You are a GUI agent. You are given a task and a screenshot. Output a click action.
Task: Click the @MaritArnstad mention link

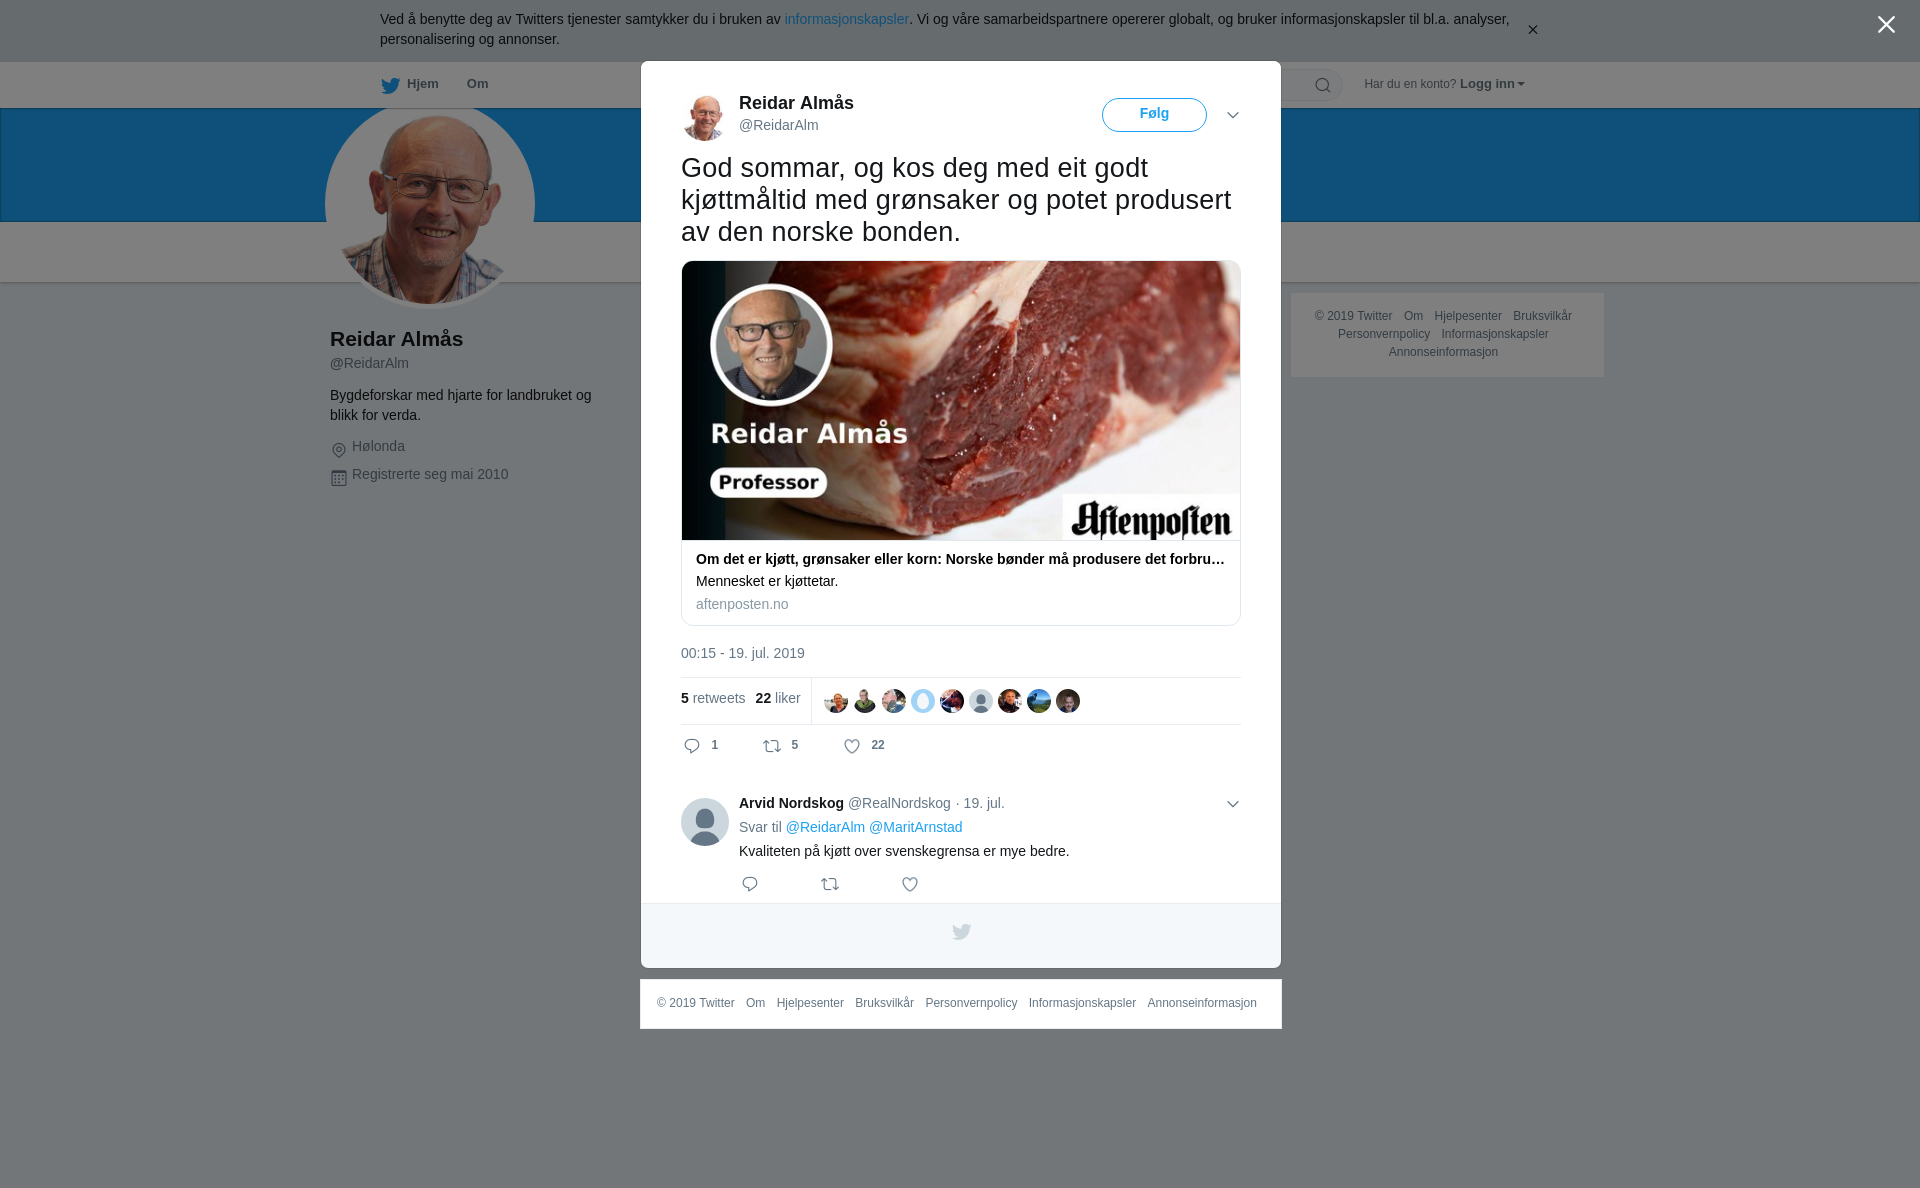(x=915, y=827)
